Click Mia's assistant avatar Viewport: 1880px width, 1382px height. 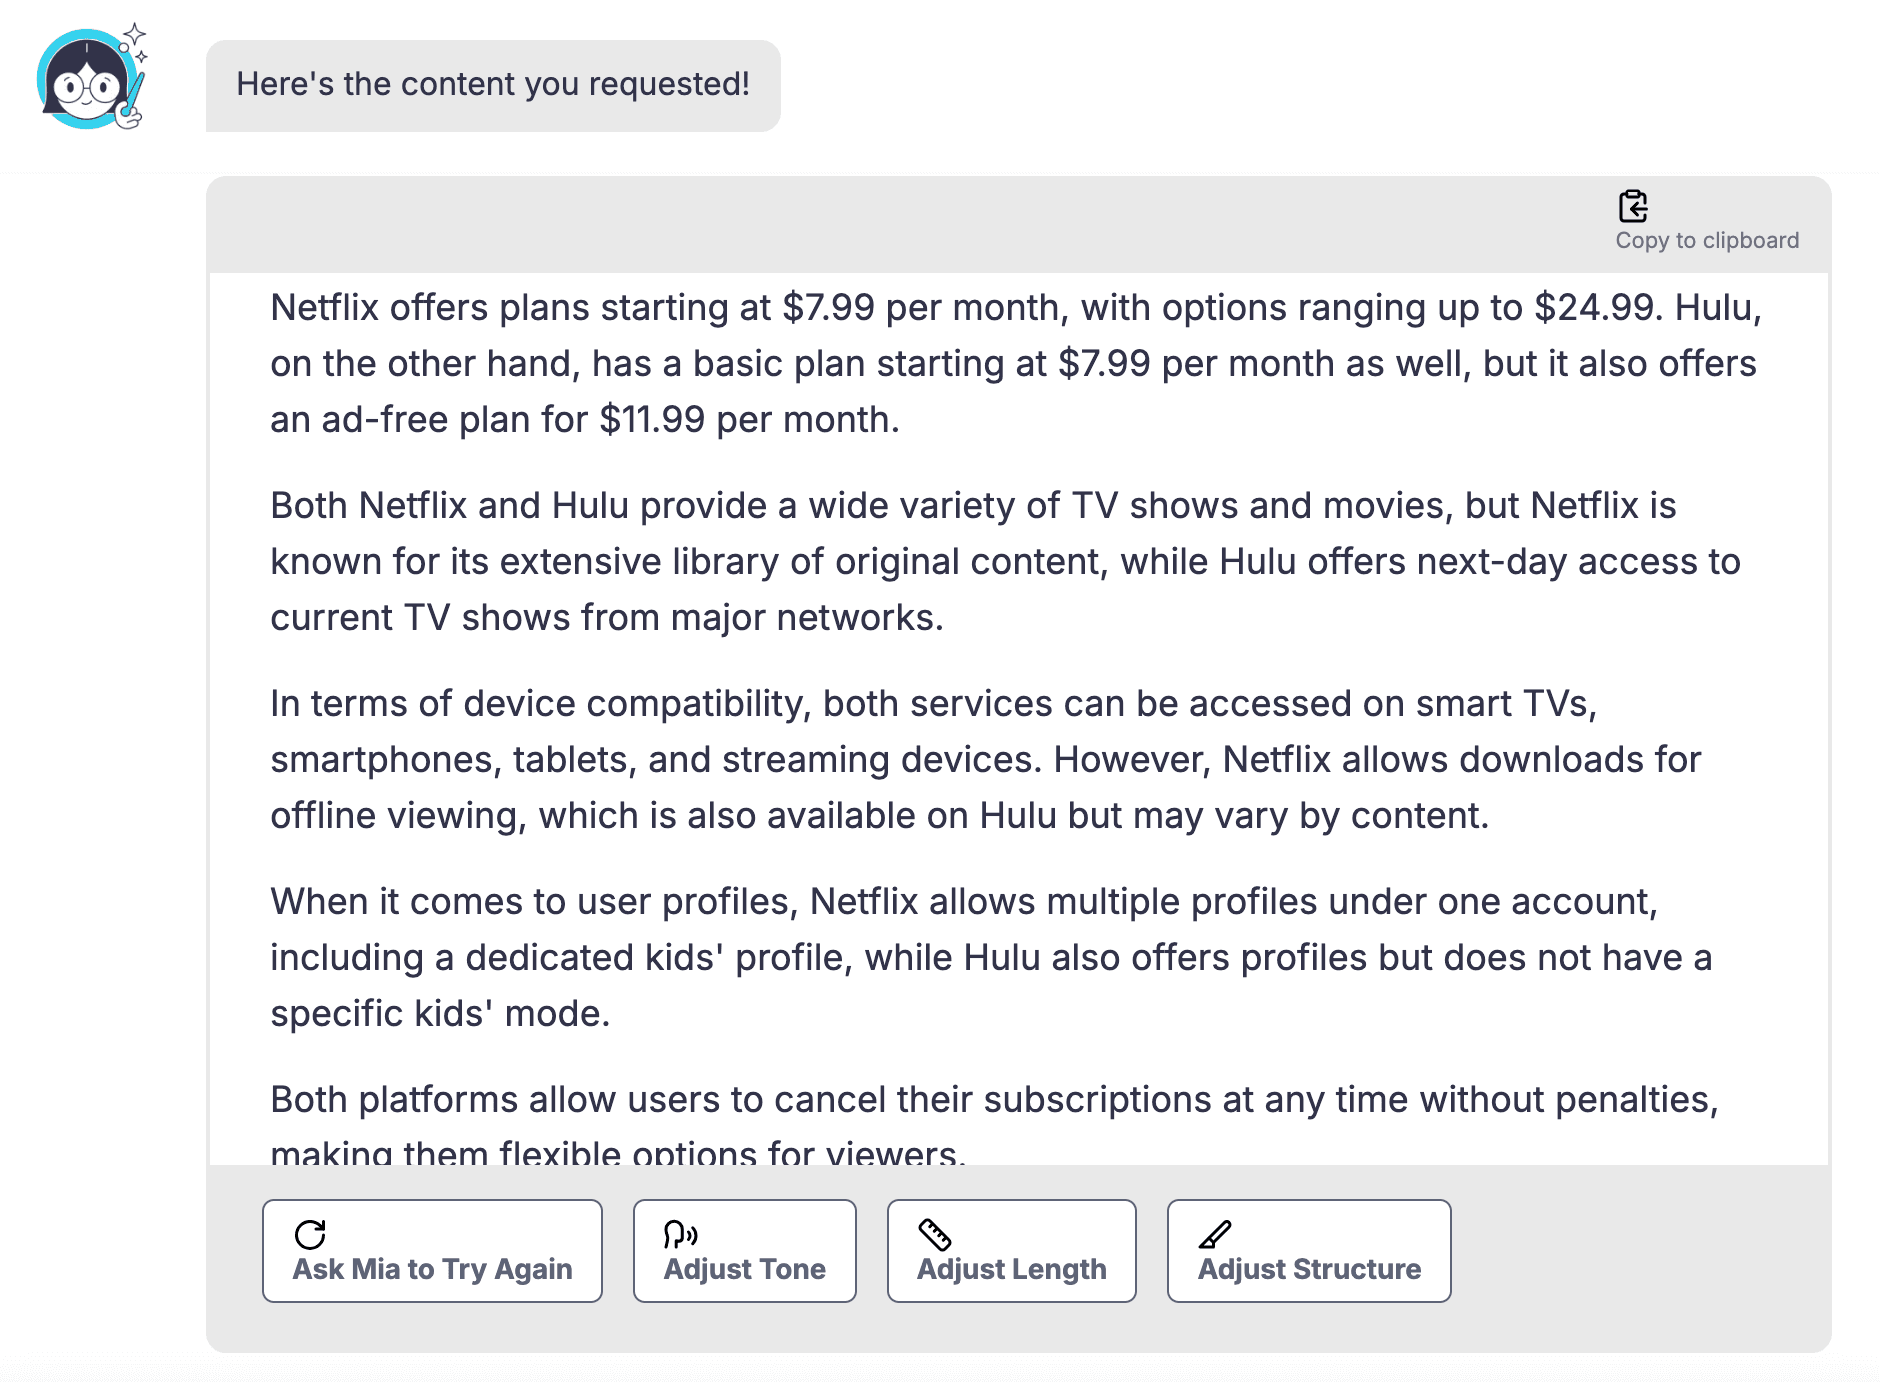pos(88,80)
